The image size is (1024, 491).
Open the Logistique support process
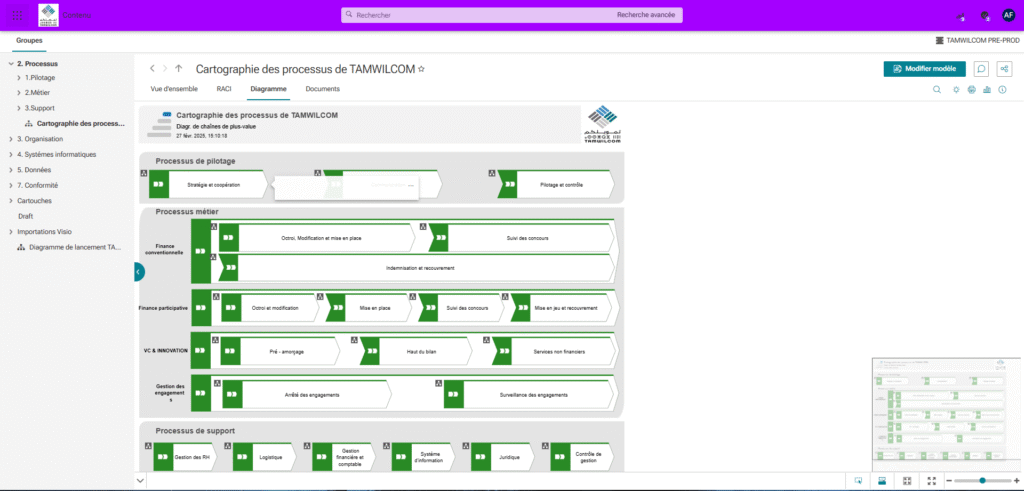coord(265,457)
